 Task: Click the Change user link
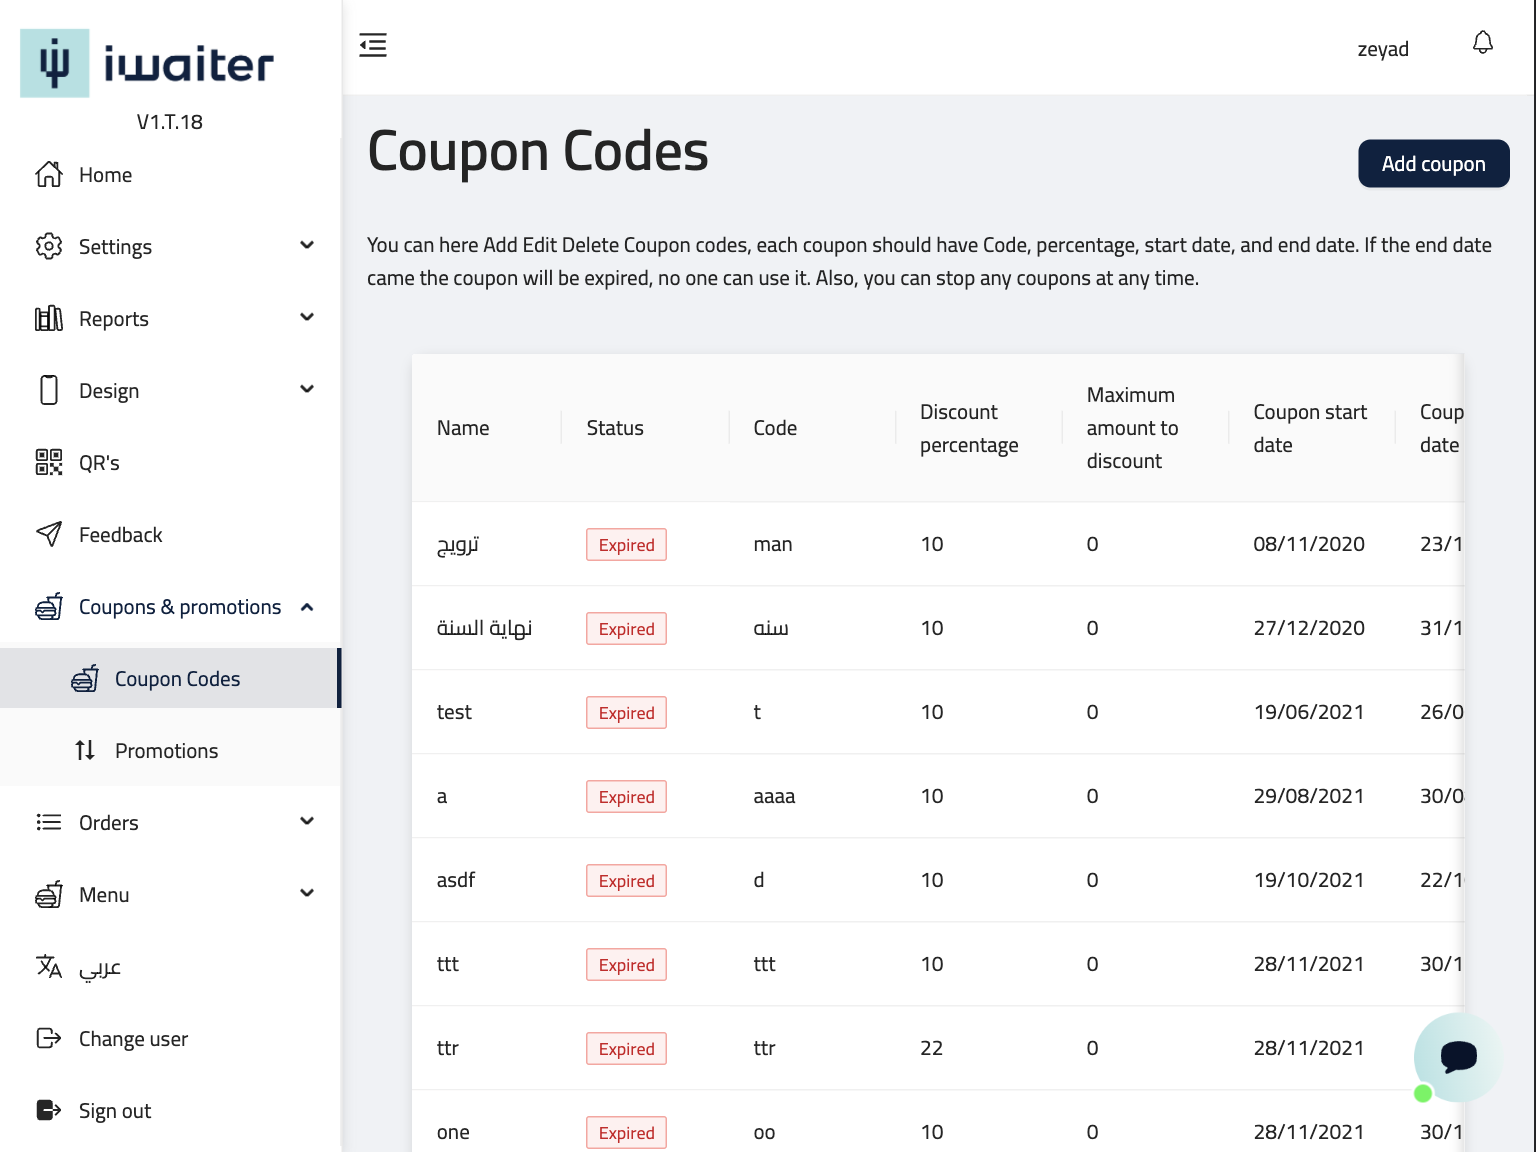click(x=133, y=1039)
